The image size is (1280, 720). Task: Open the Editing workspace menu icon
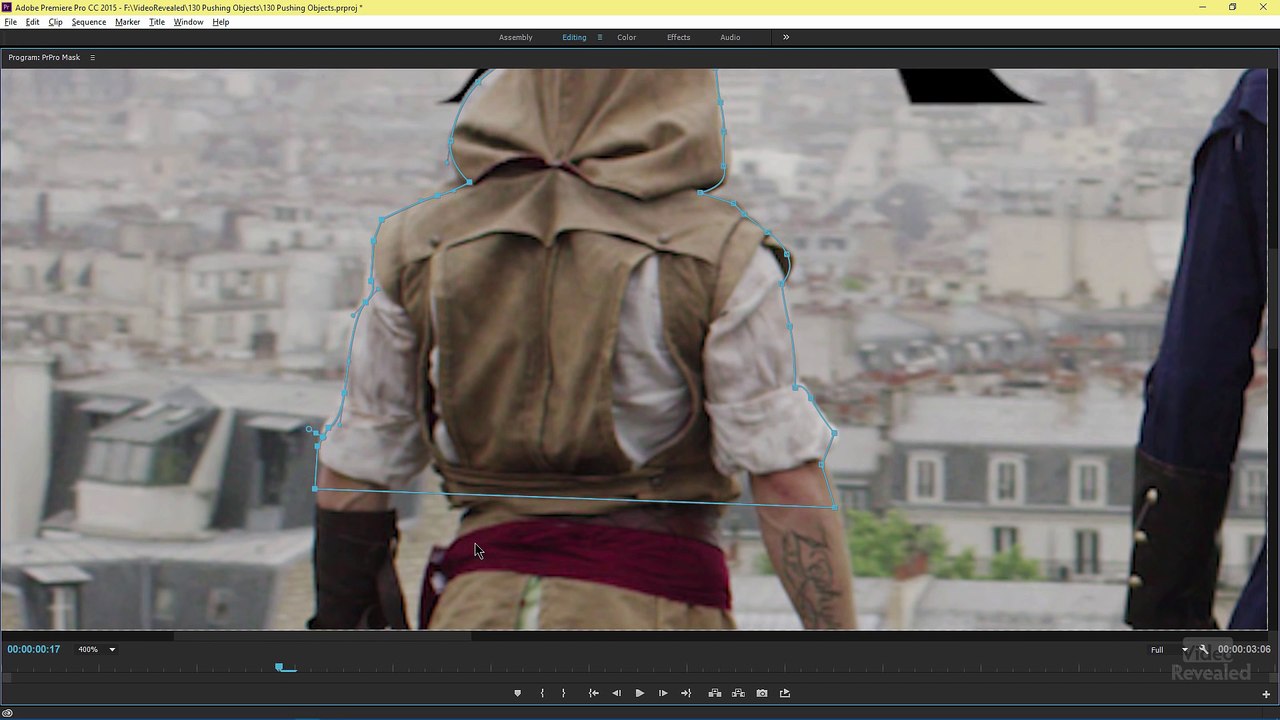[x=600, y=38]
